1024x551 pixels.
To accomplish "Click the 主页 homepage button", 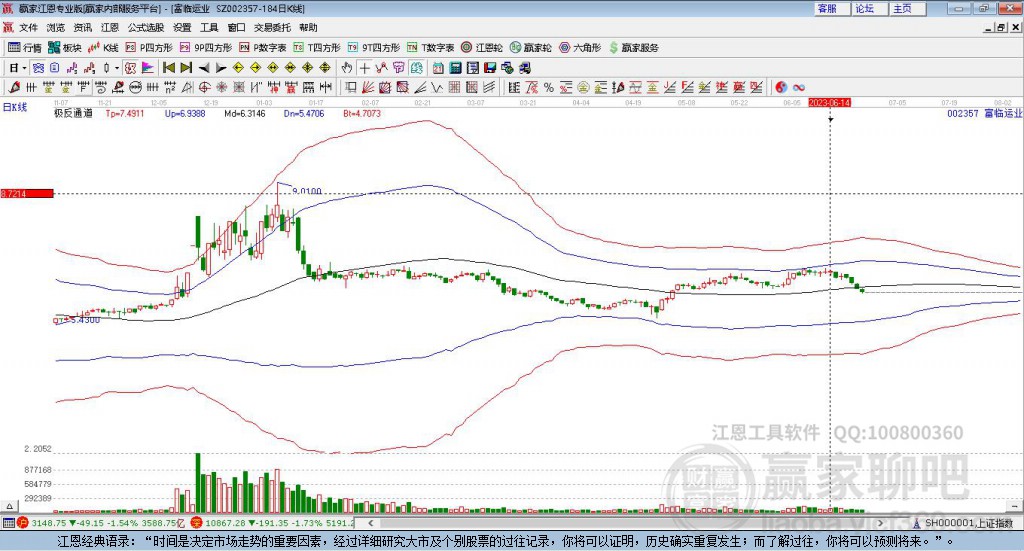I will point(908,8).
